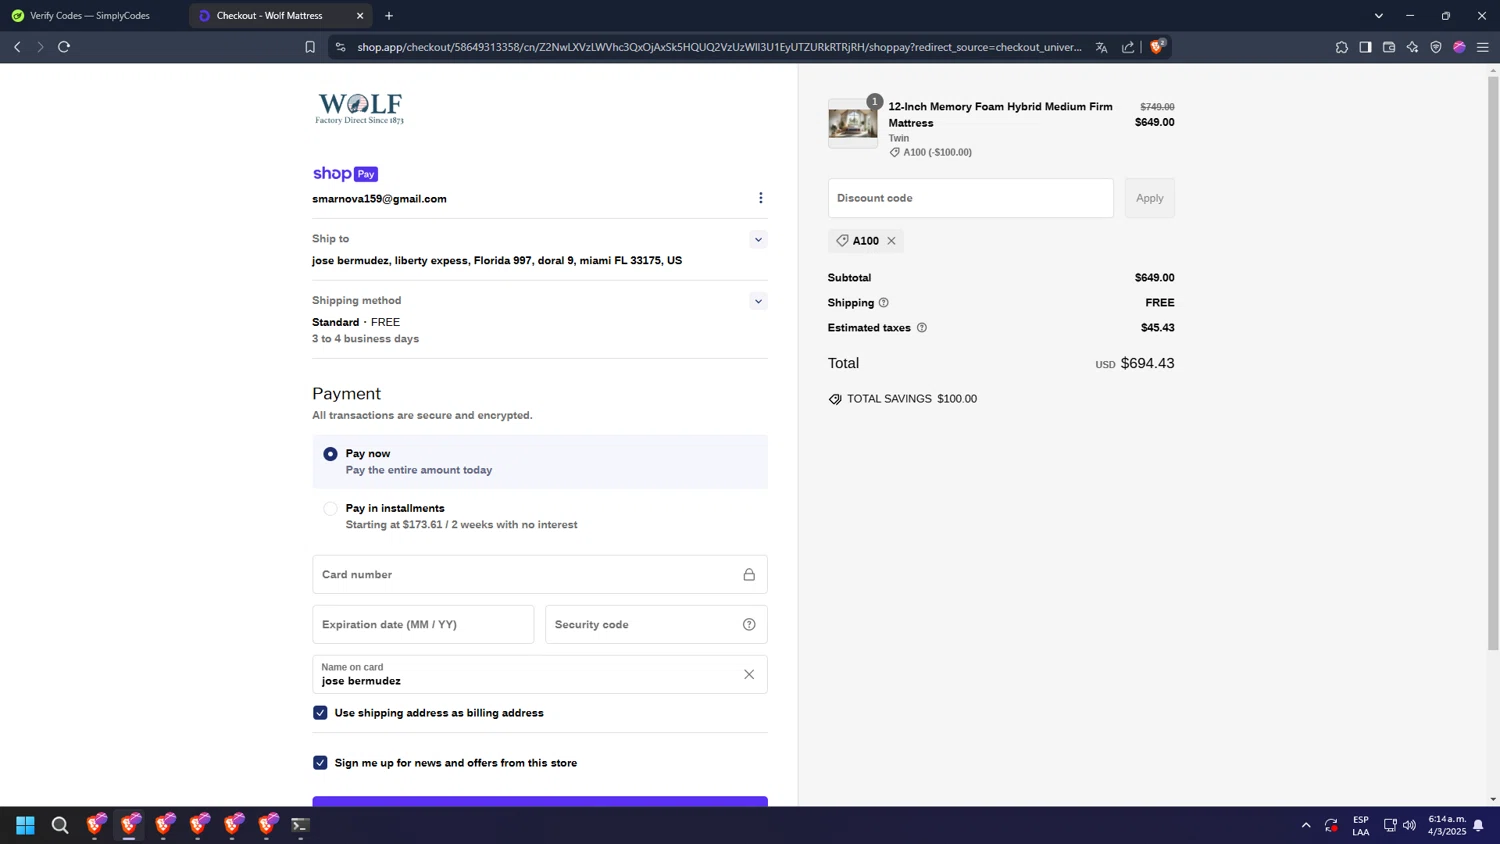Open the notifications bell in tray
1500x844 pixels.
[x=1478, y=826]
